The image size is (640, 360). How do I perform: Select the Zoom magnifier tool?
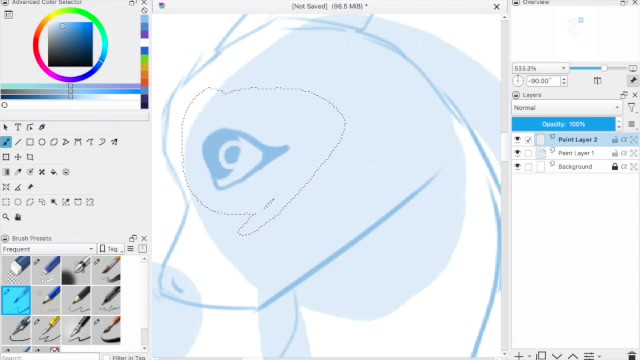pos(6,217)
